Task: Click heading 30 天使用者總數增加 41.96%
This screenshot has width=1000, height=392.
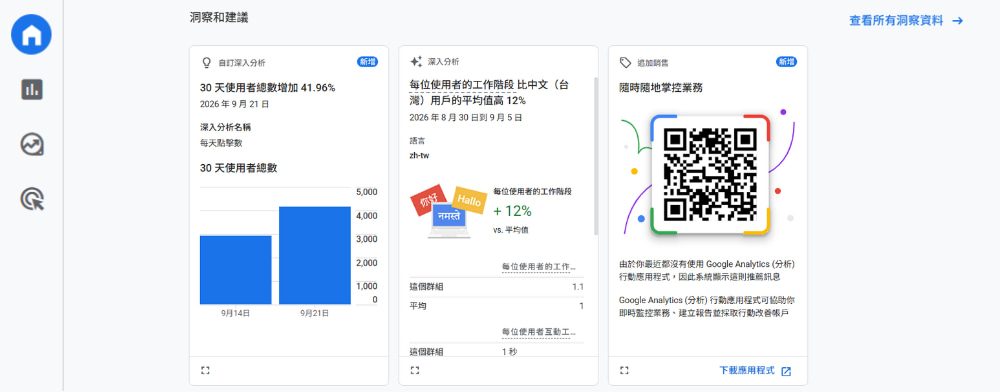Action: pyautogui.click(x=267, y=88)
